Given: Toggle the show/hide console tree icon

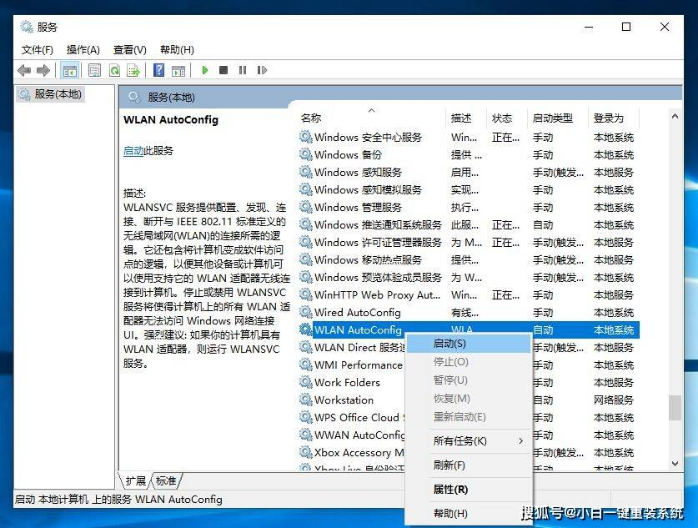Looking at the screenshot, I should pyautogui.click(x=69, y=70).
